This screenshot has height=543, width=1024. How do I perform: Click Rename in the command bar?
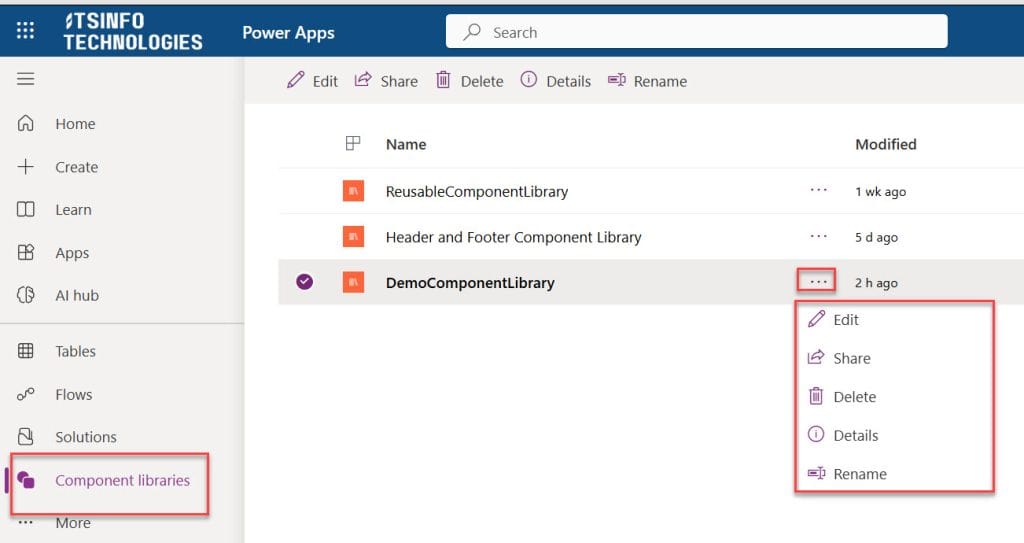pyautogui.click(x=647, y=80)
